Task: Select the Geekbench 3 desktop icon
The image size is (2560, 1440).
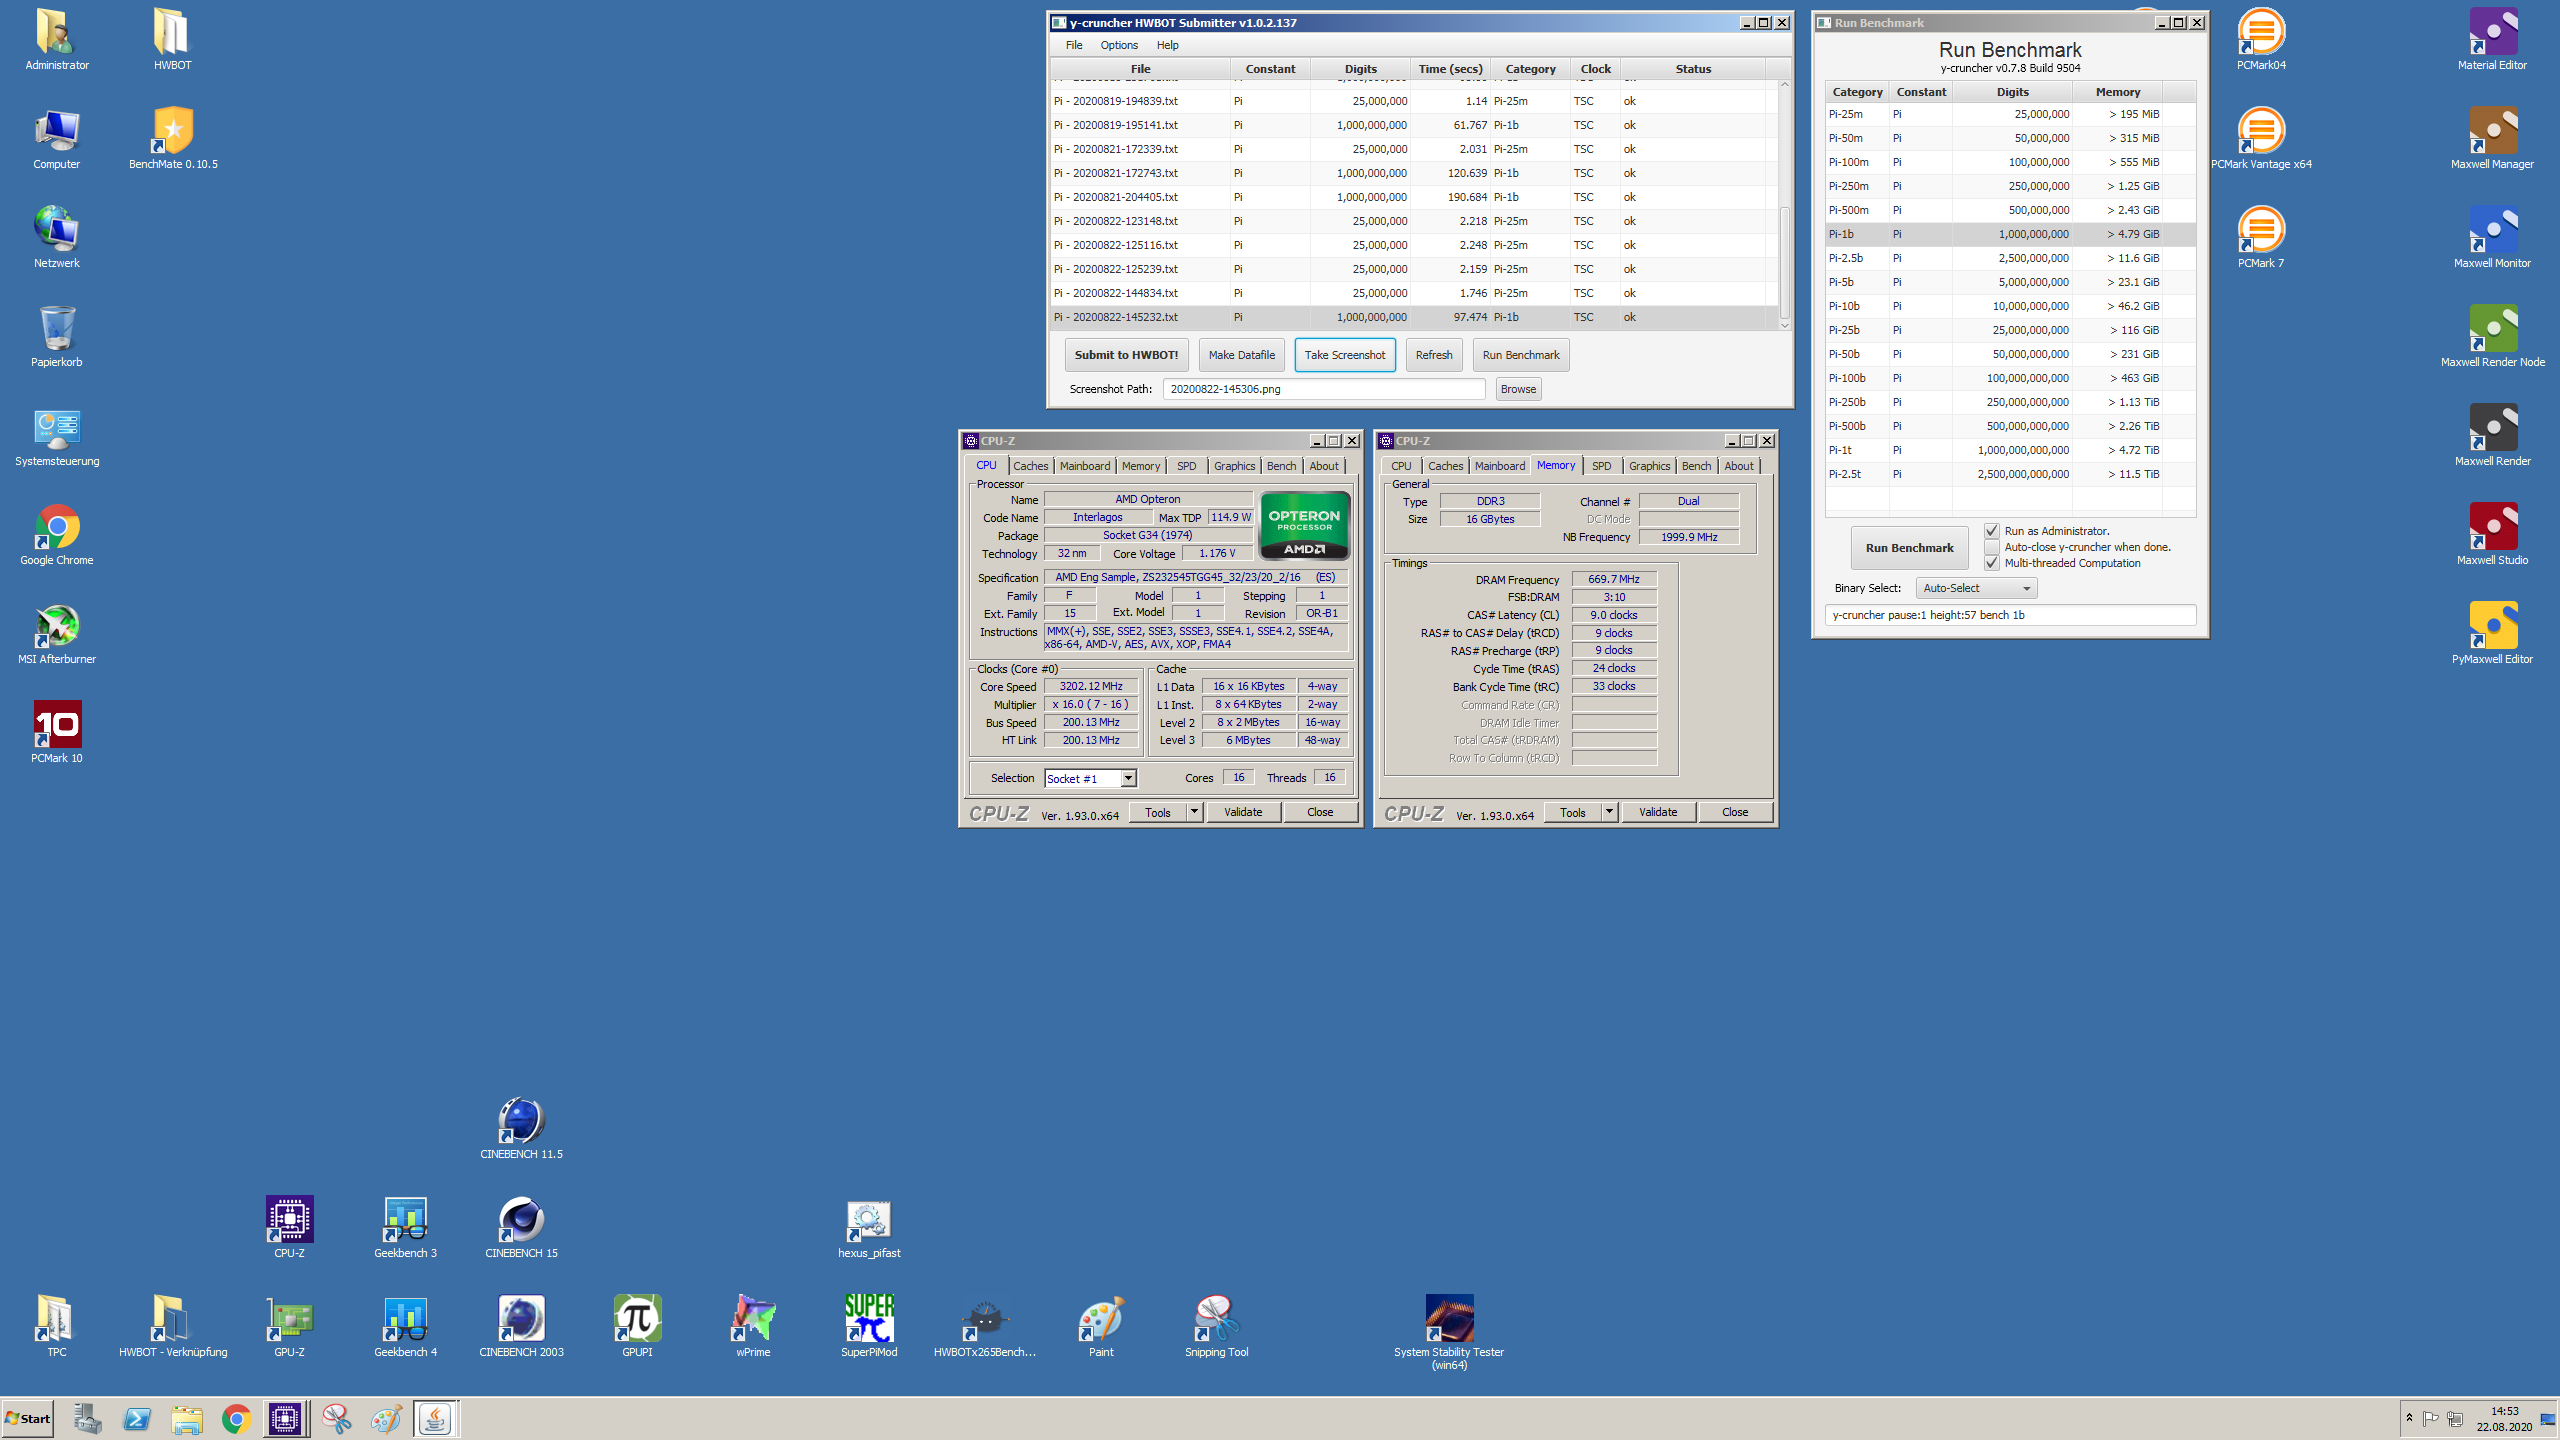Action: (405, 1227)
